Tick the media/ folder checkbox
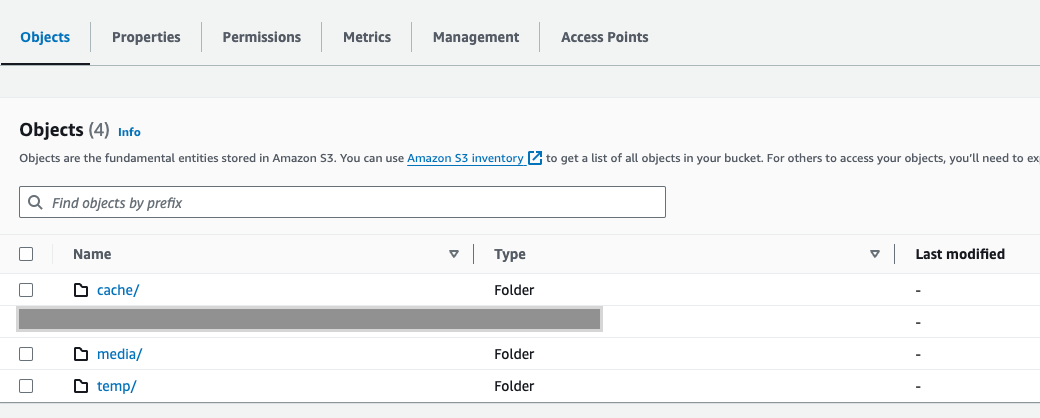The width and height of the screenshot is (1040, 418). pyautogui.click(x=26, y=354)
